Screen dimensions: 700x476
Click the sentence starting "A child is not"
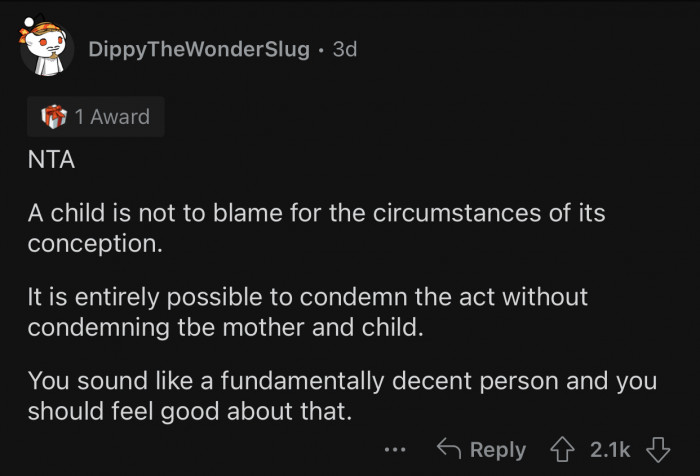coord(316,215)
